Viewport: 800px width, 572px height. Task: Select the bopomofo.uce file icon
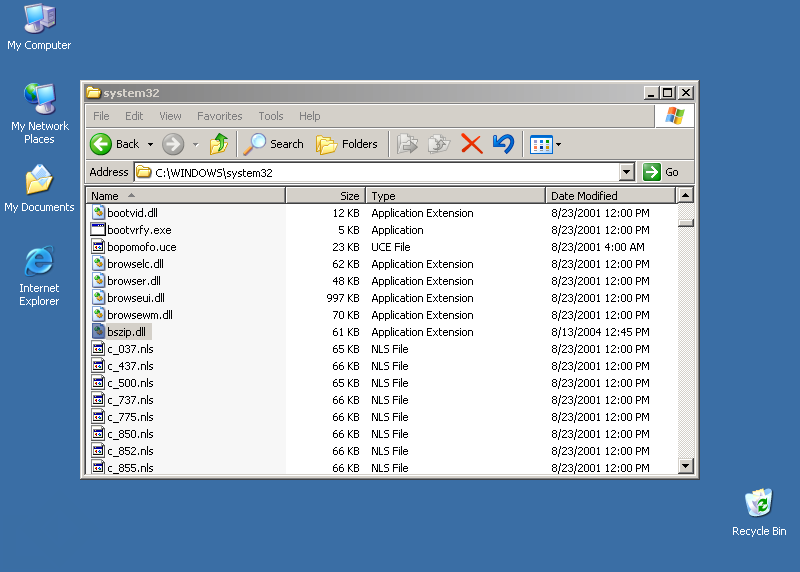[98, 246]
